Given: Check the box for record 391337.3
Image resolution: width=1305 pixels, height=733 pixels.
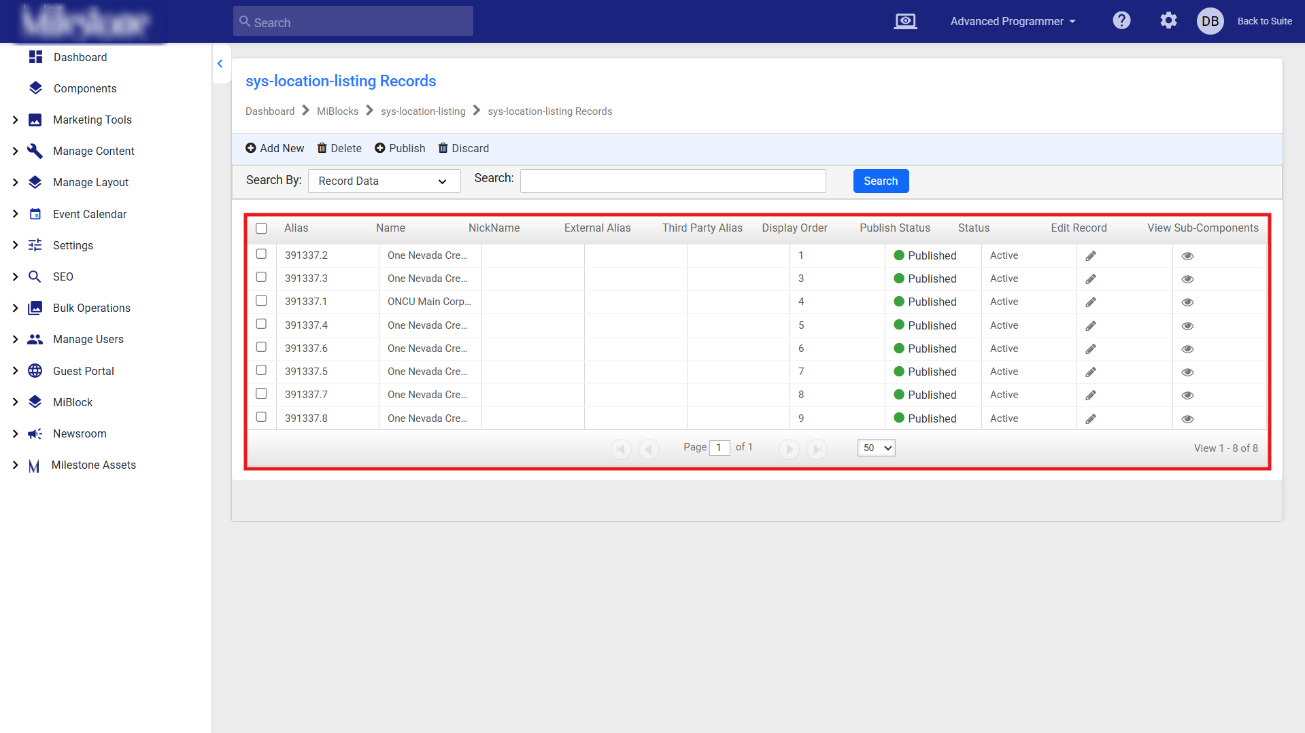Looking at the screenshot, I should point(261,278).
